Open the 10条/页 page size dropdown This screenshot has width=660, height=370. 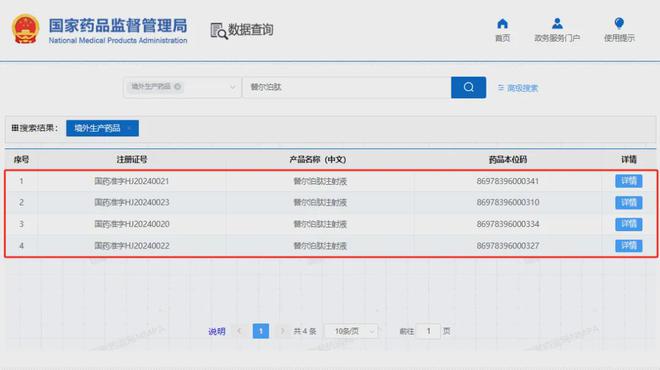(x=351, y=331)
